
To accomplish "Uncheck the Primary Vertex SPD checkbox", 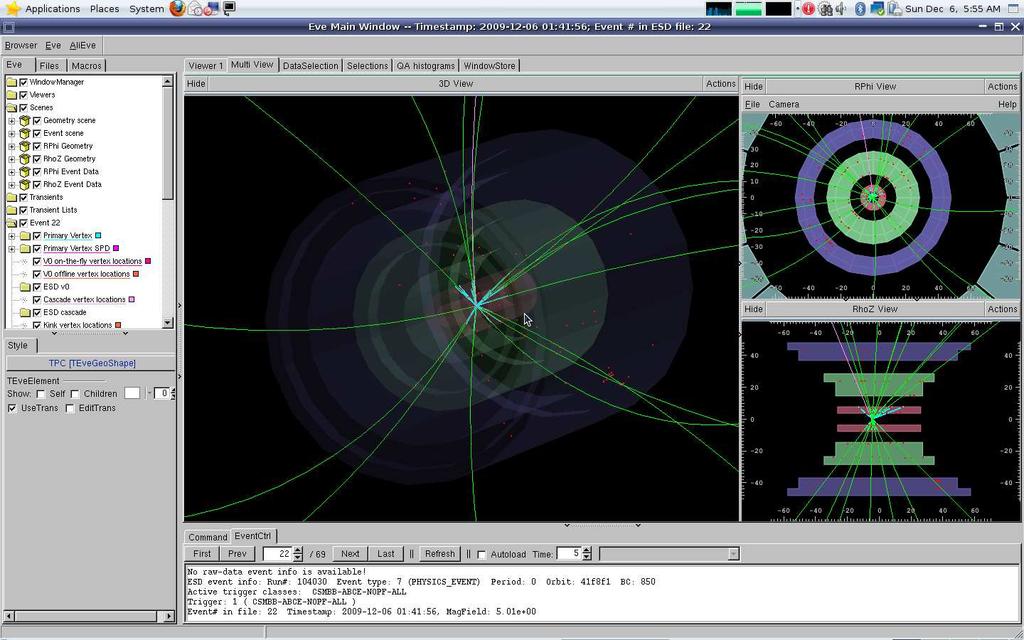I will 37,249.
